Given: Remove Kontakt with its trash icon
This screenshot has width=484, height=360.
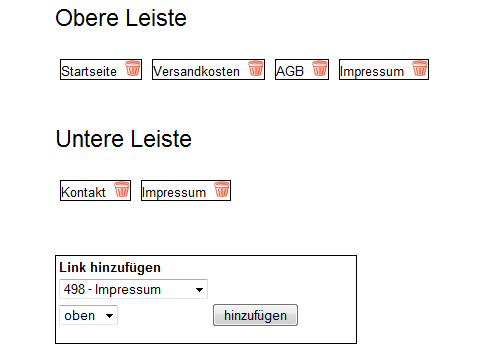Looking at the screenshot, I should (x=122, y=189).
